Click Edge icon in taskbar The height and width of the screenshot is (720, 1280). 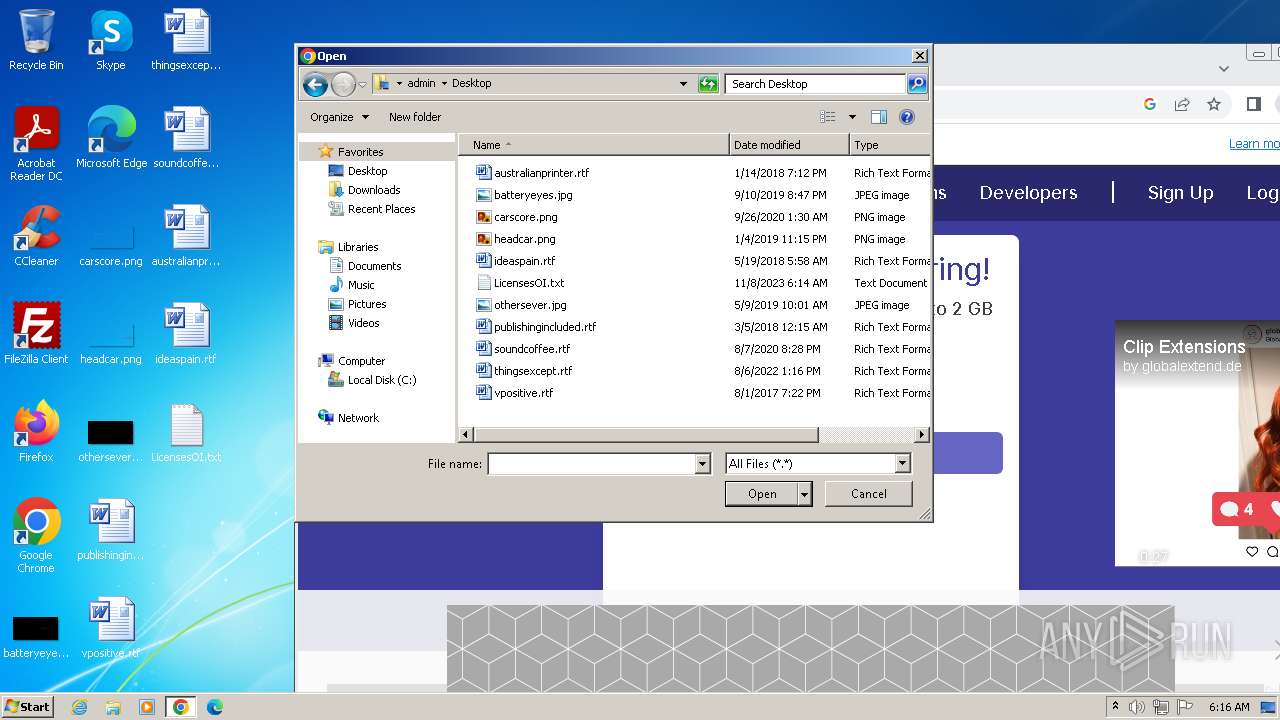click(x=214, y=707)
